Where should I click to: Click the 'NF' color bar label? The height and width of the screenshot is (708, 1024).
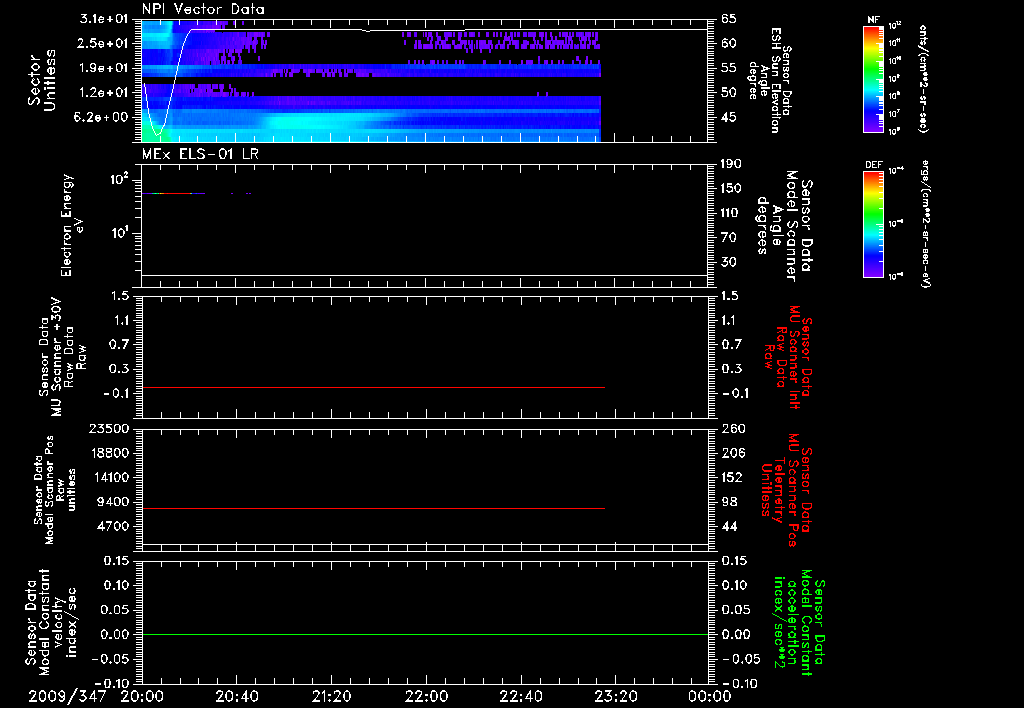point(874,20)
